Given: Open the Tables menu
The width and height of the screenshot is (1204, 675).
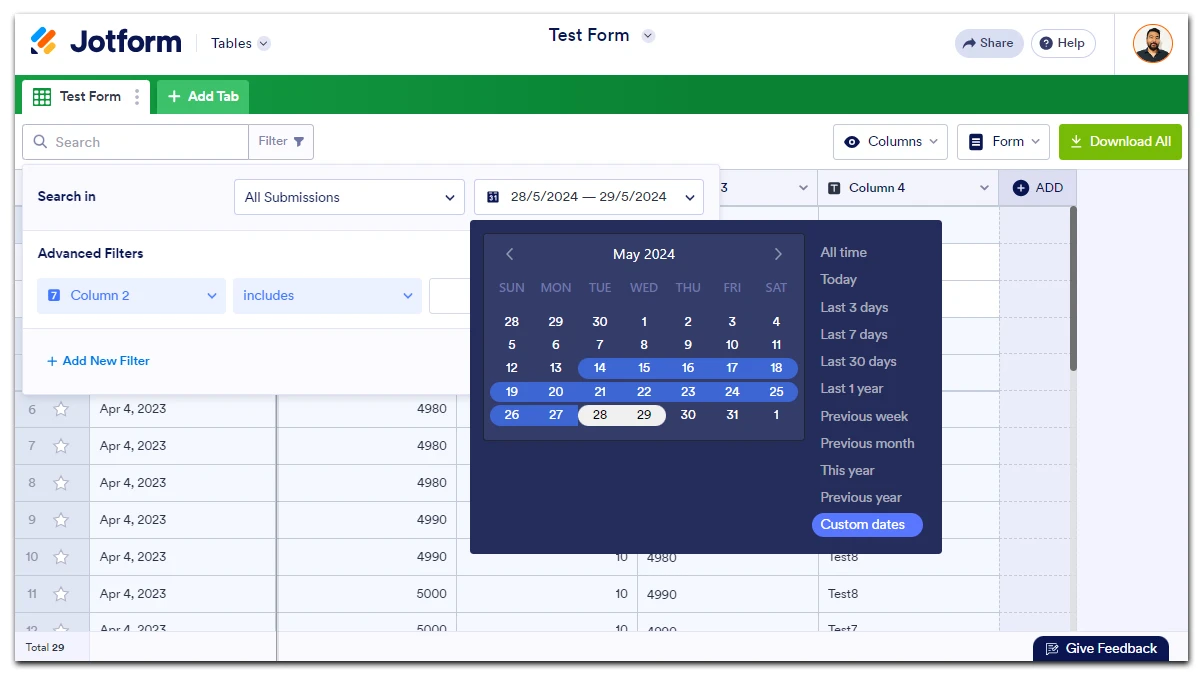Looking at the screenshot, I should (x=239, y=43).
